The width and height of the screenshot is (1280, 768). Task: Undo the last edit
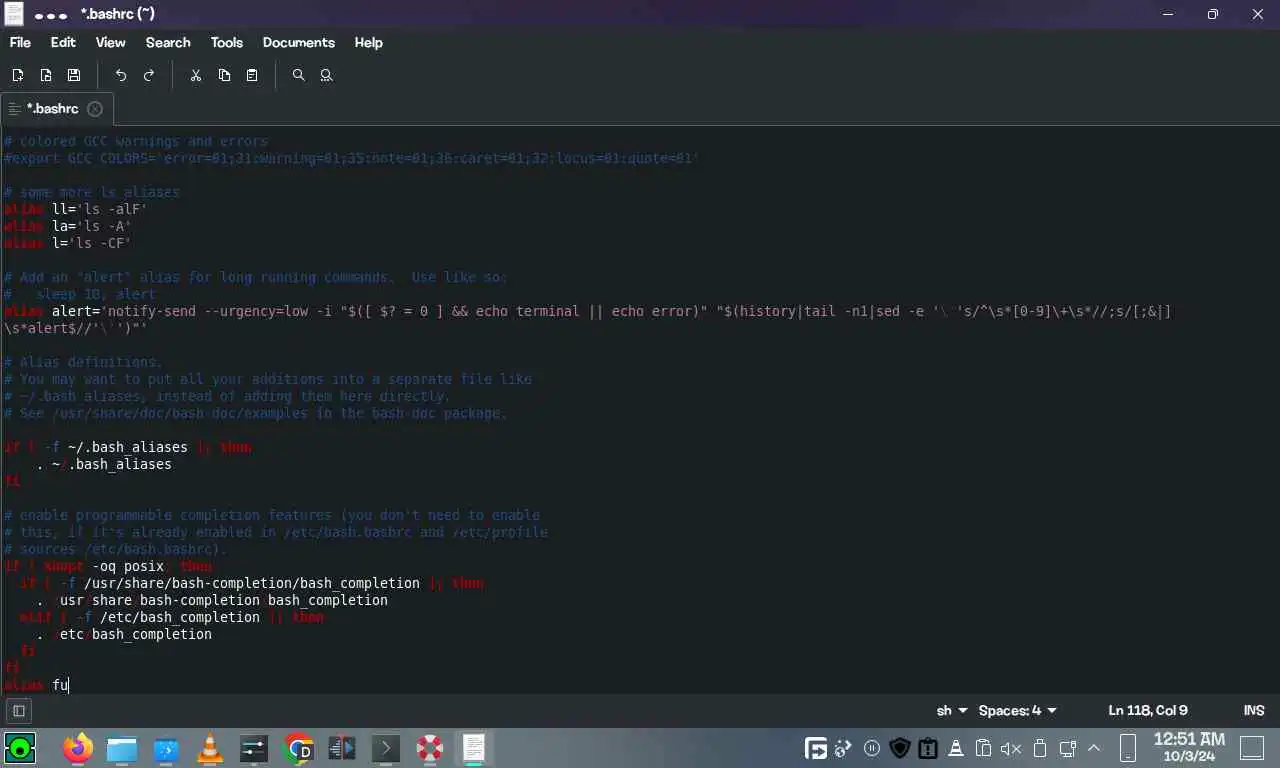pos(121,75)
